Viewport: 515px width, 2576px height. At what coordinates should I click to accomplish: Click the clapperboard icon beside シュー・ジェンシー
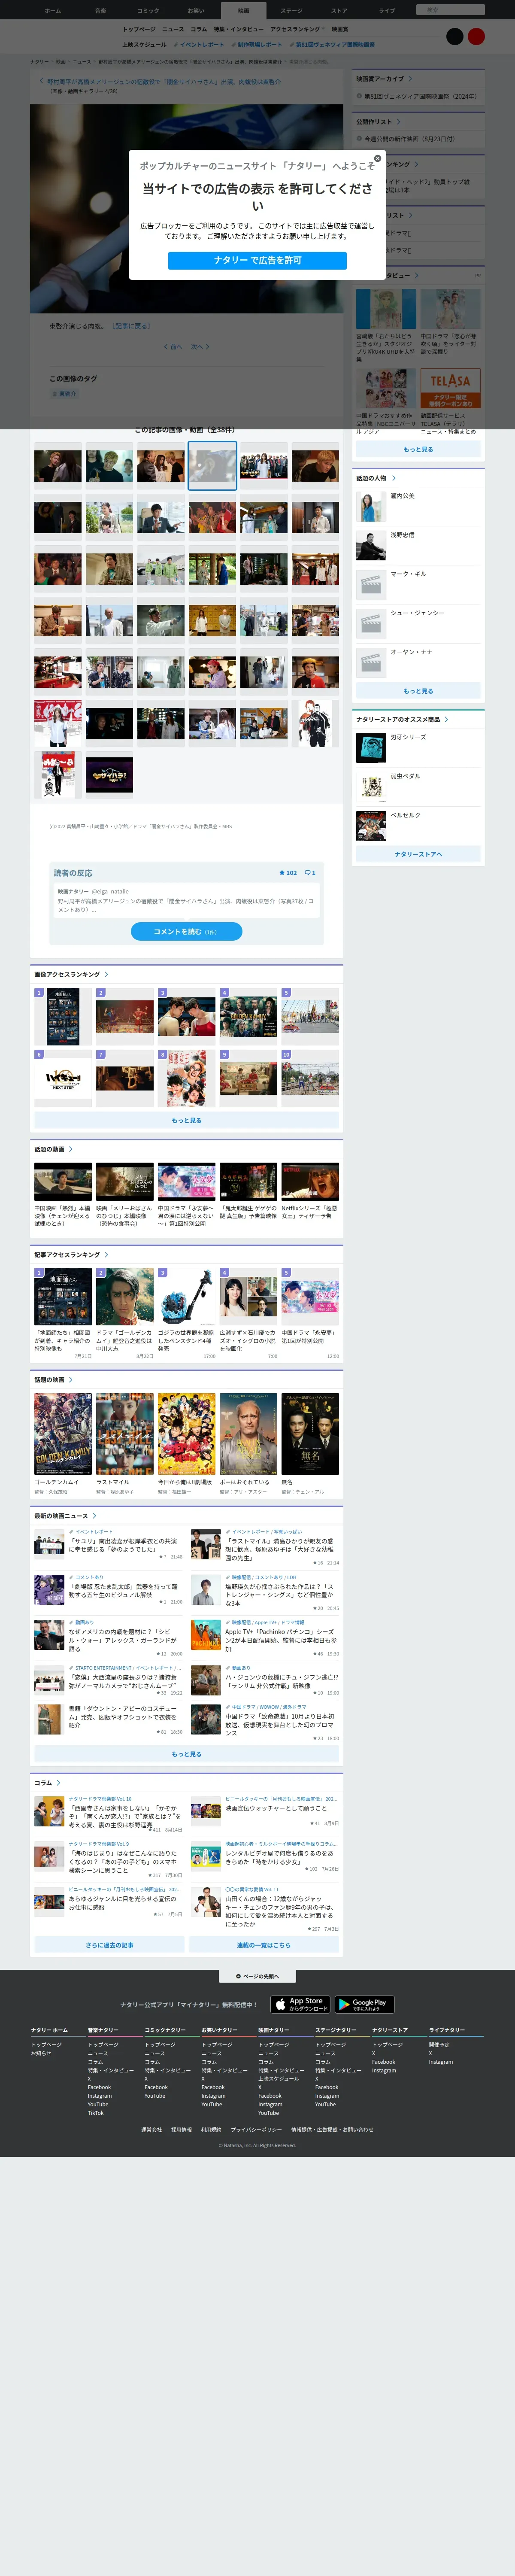(x=371, y=624)
